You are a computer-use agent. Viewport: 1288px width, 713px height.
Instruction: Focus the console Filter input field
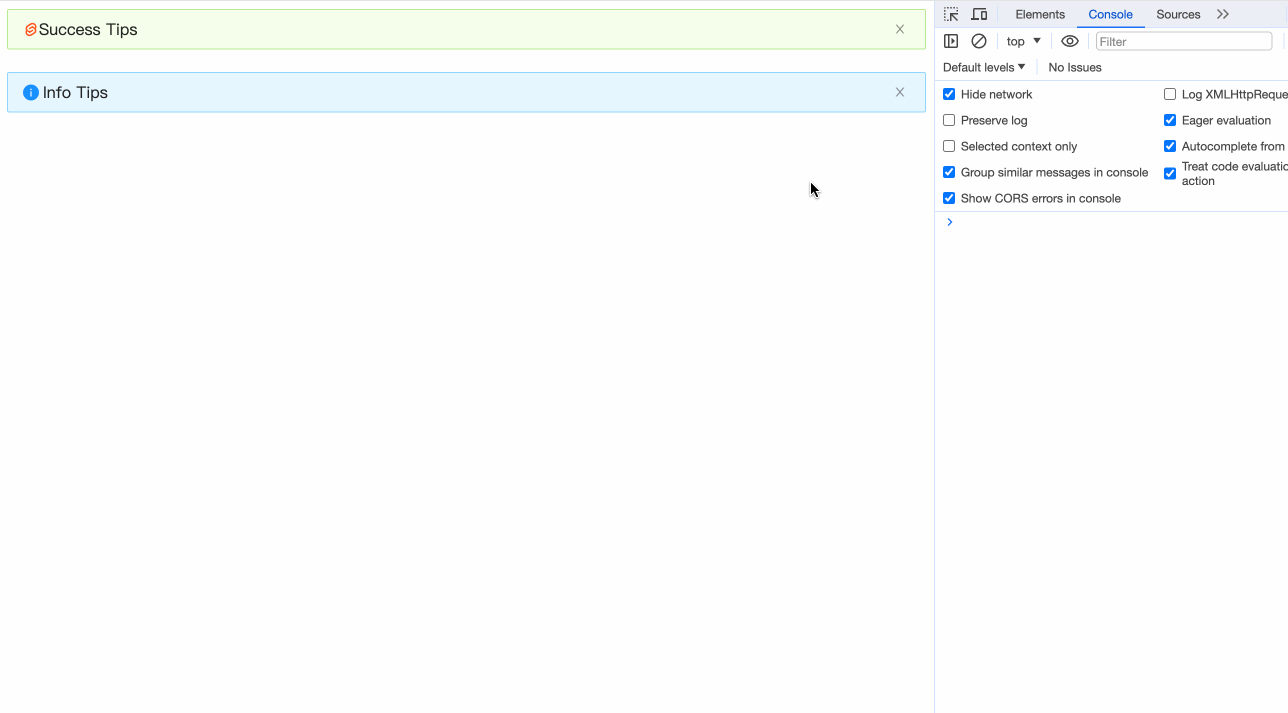tap(1184, 41)
